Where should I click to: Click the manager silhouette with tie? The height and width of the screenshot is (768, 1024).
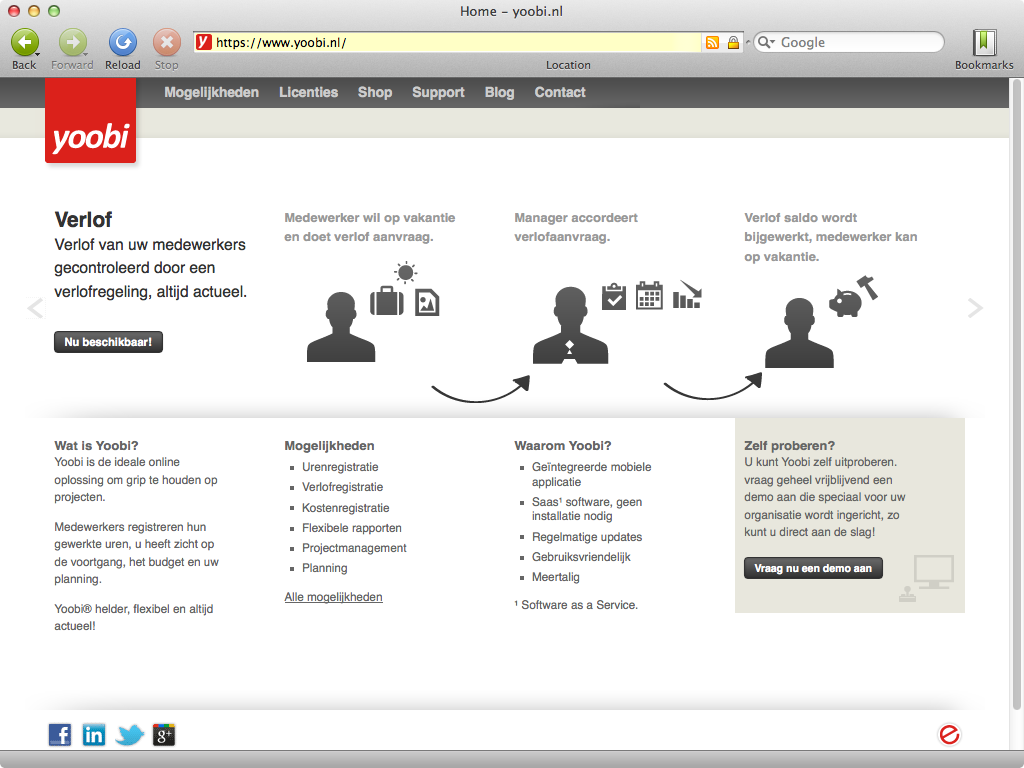coord(570,325)
